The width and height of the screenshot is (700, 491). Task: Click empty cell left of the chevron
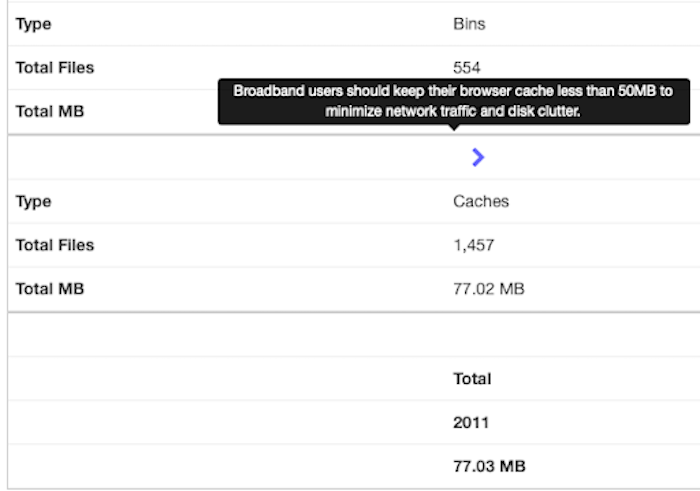227,158
